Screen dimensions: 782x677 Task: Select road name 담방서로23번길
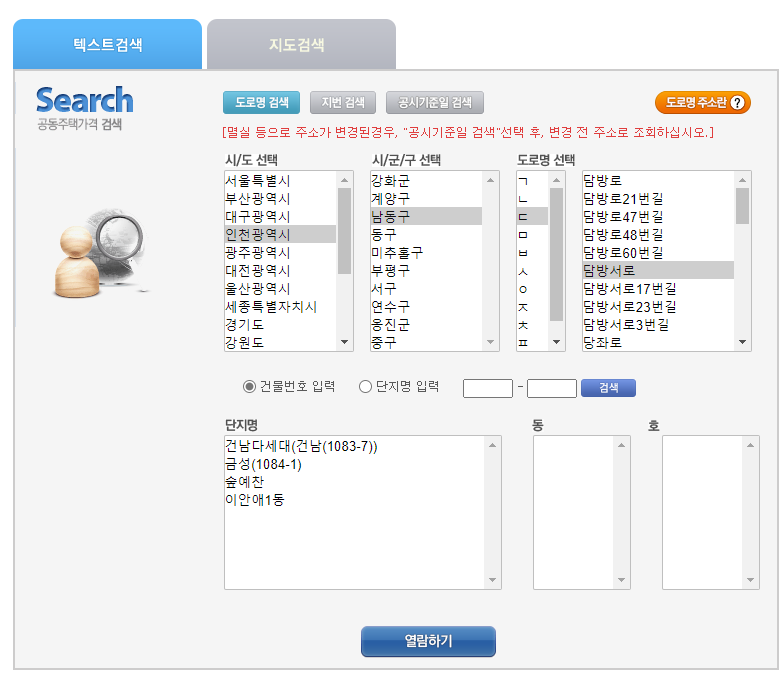pos(658,306)
